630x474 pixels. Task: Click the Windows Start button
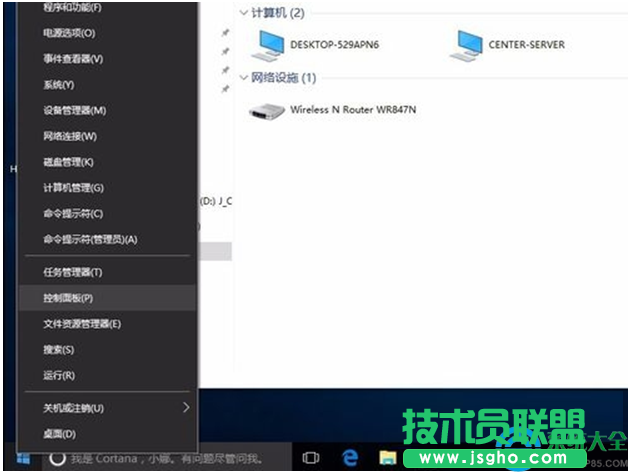click(x=22, y=458)
